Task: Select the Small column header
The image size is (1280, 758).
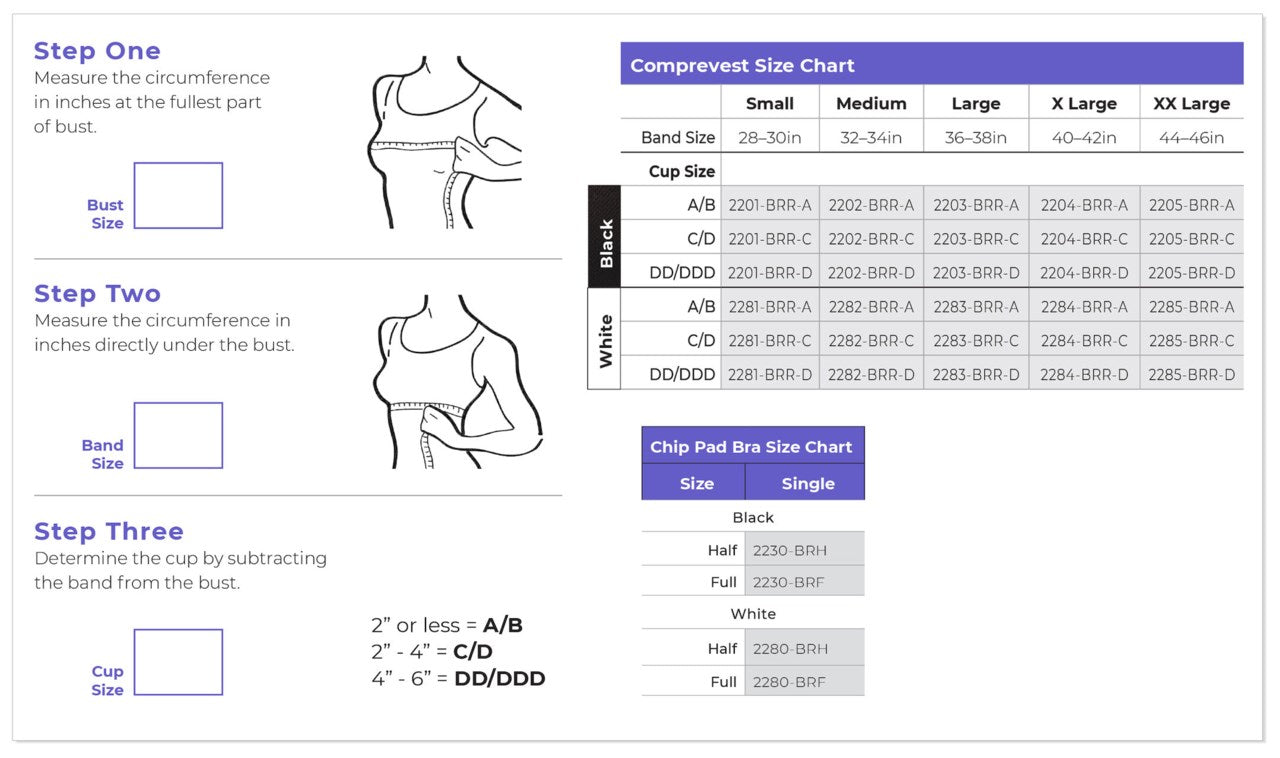Action: [770, 104]
